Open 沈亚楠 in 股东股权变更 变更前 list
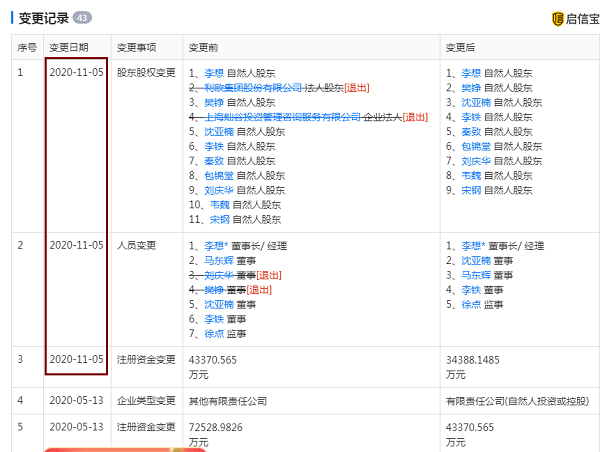The height and width of the screenshot is (452, 600). tap(219, 132)
